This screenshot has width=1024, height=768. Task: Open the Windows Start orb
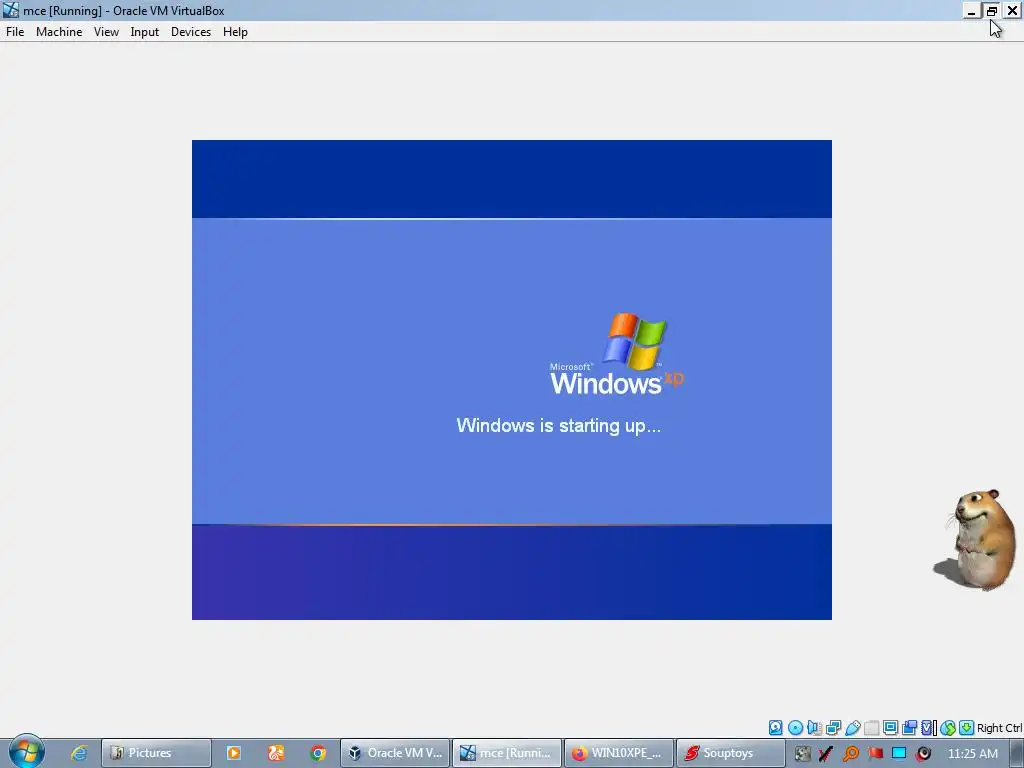pyautogui.click(x=26, y=752)
